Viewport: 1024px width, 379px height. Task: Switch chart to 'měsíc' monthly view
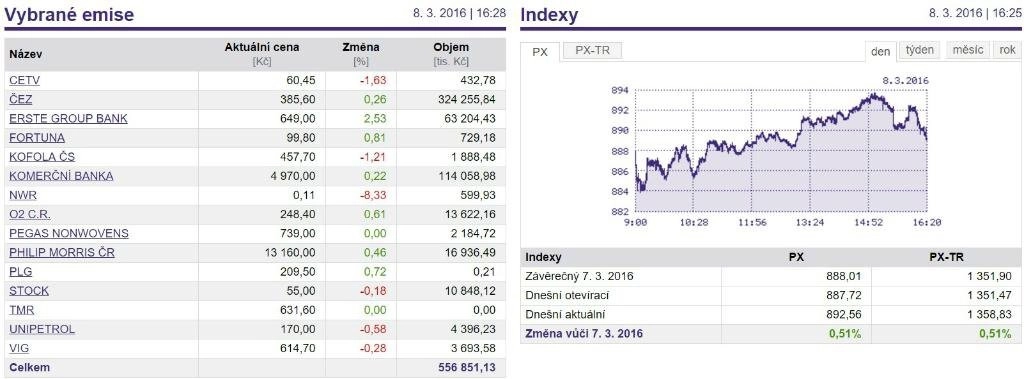(x=967, y=50)
